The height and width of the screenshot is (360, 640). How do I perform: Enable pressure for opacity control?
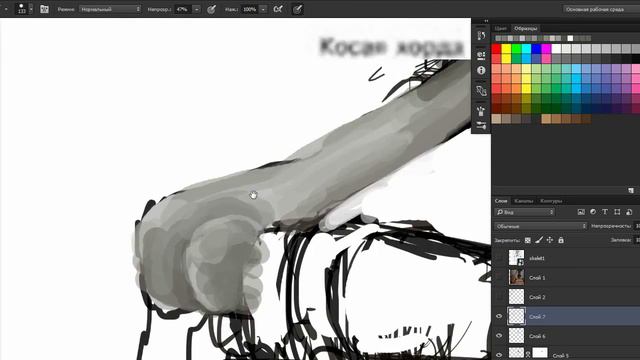click(211, 9)
